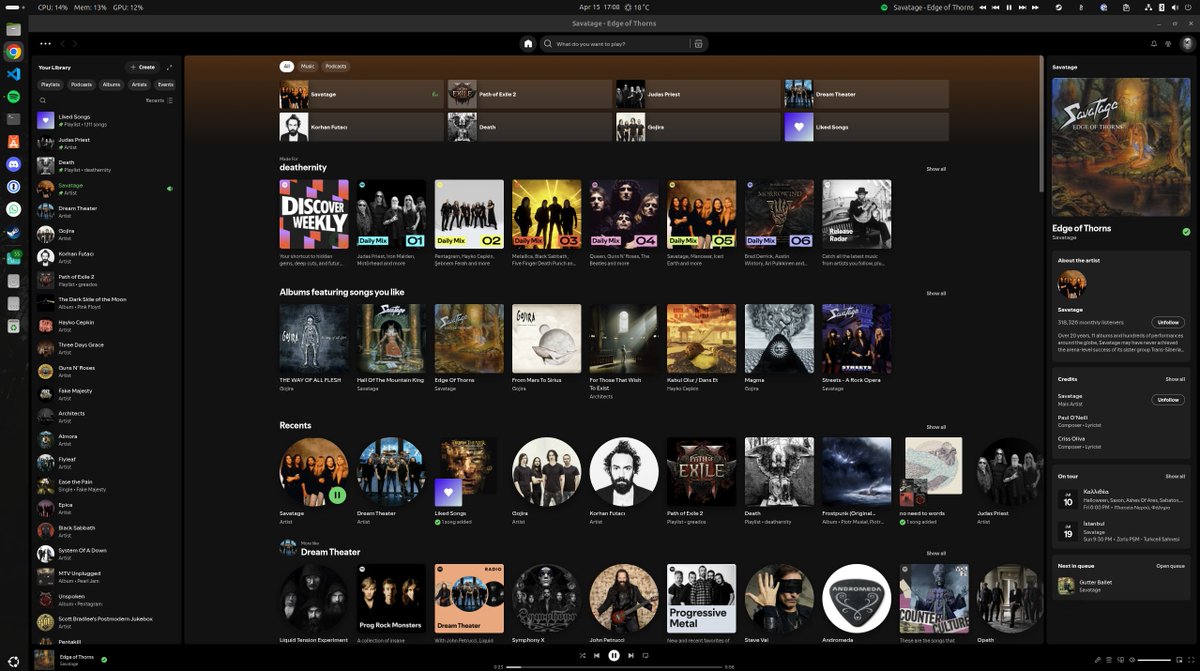Viewport: 1200px width, 671px height.
Task: Select the All filter on home
Action: (x=287, y=67)
